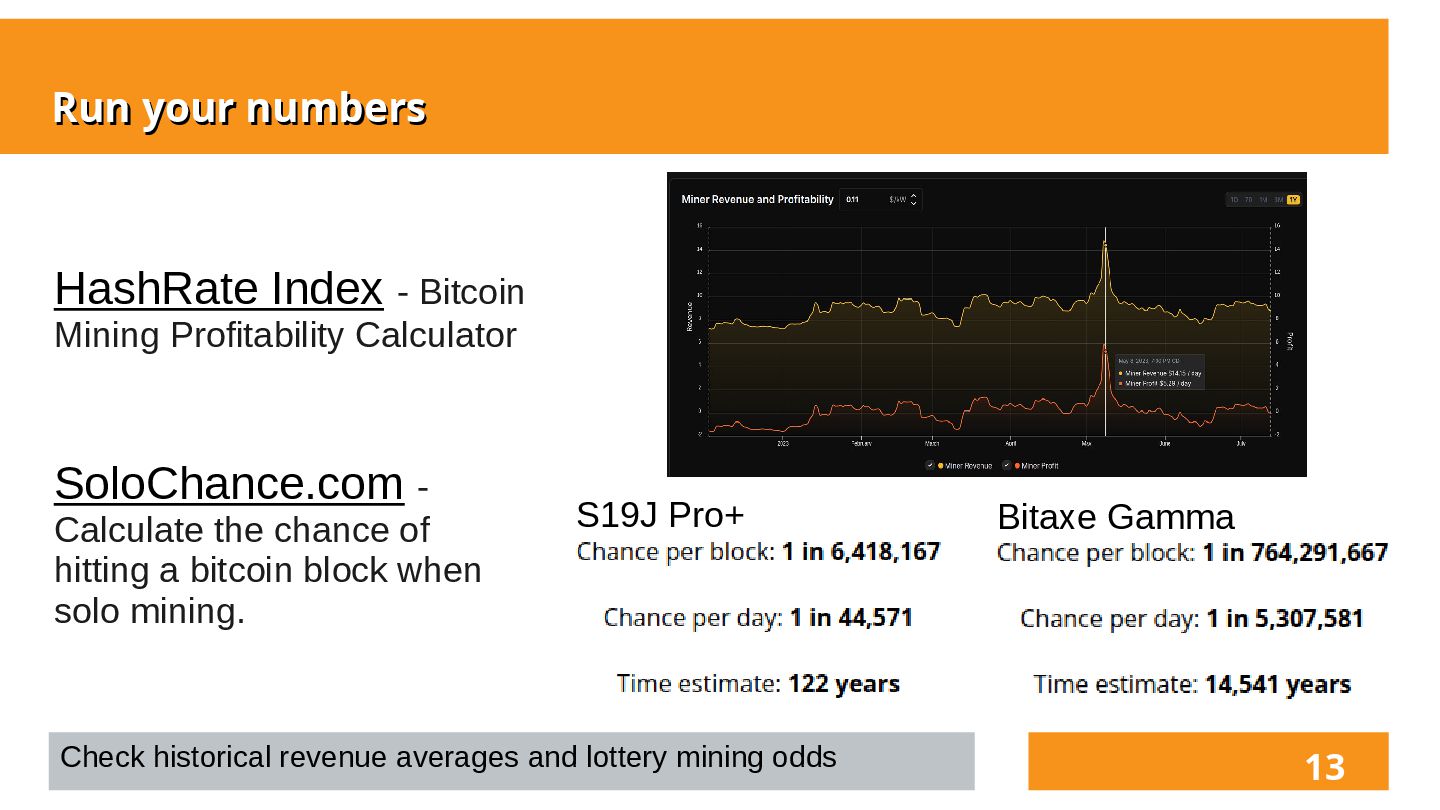Select the 1Y chart range tab

(x=1293, y=200)
